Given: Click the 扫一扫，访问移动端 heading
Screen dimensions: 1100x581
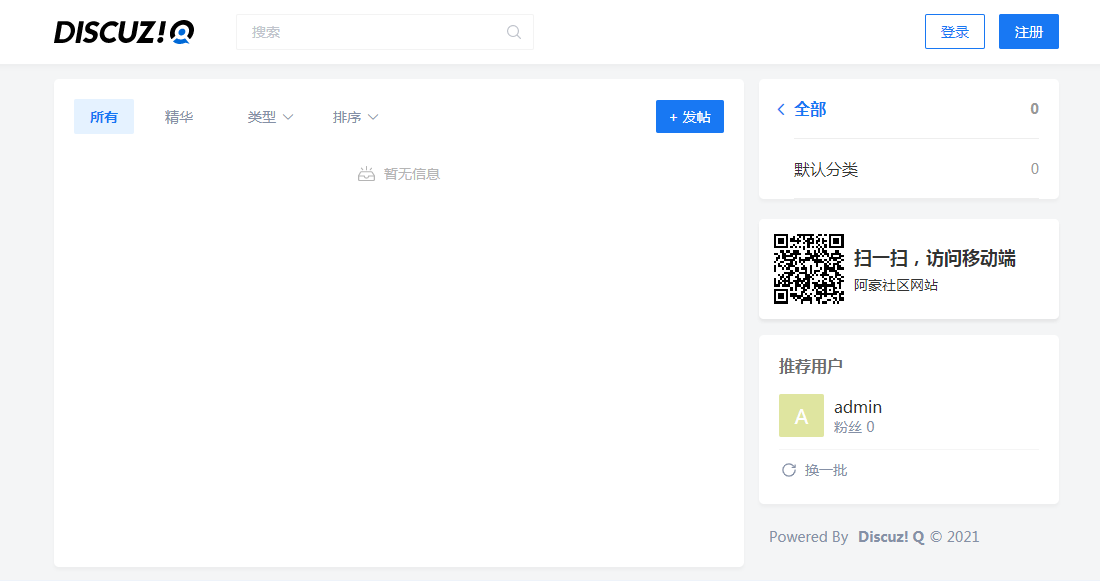Looking at the screenshot, I should (x=934, y=259).
